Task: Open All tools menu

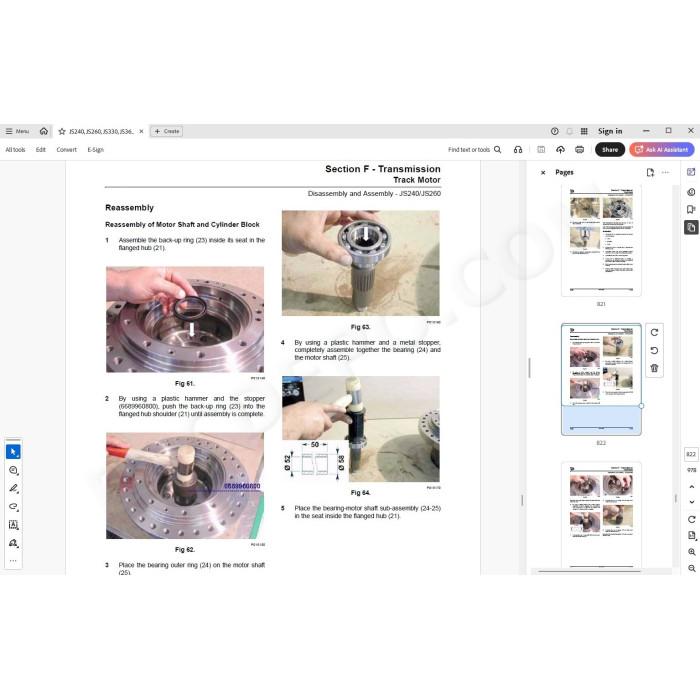Action: [x=15, y=150]
